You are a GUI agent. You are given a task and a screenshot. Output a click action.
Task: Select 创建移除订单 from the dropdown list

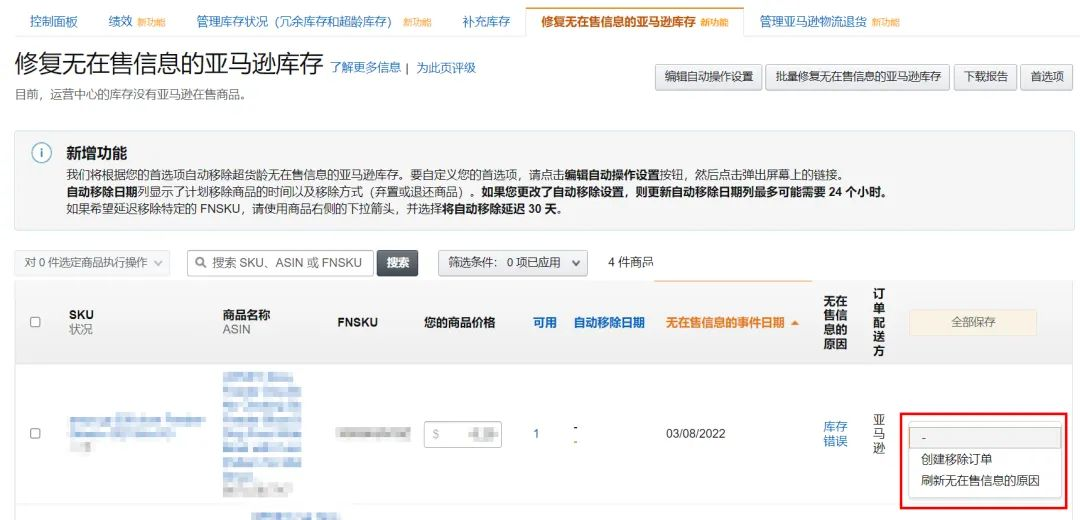pyautogui.click(x=956, y=459)
